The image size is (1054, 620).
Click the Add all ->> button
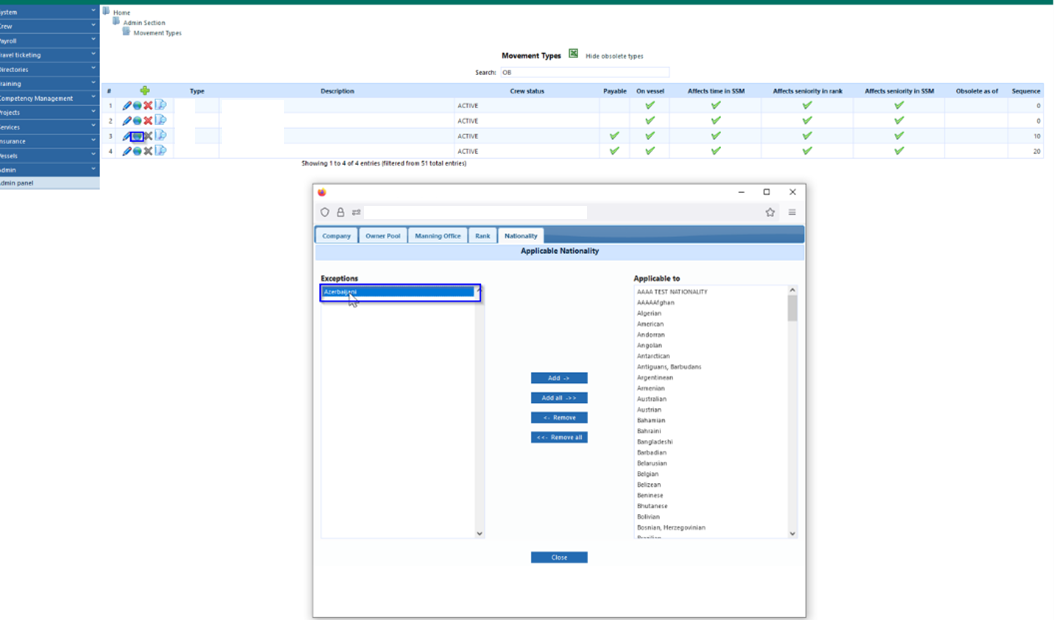(x=559, y=398)
